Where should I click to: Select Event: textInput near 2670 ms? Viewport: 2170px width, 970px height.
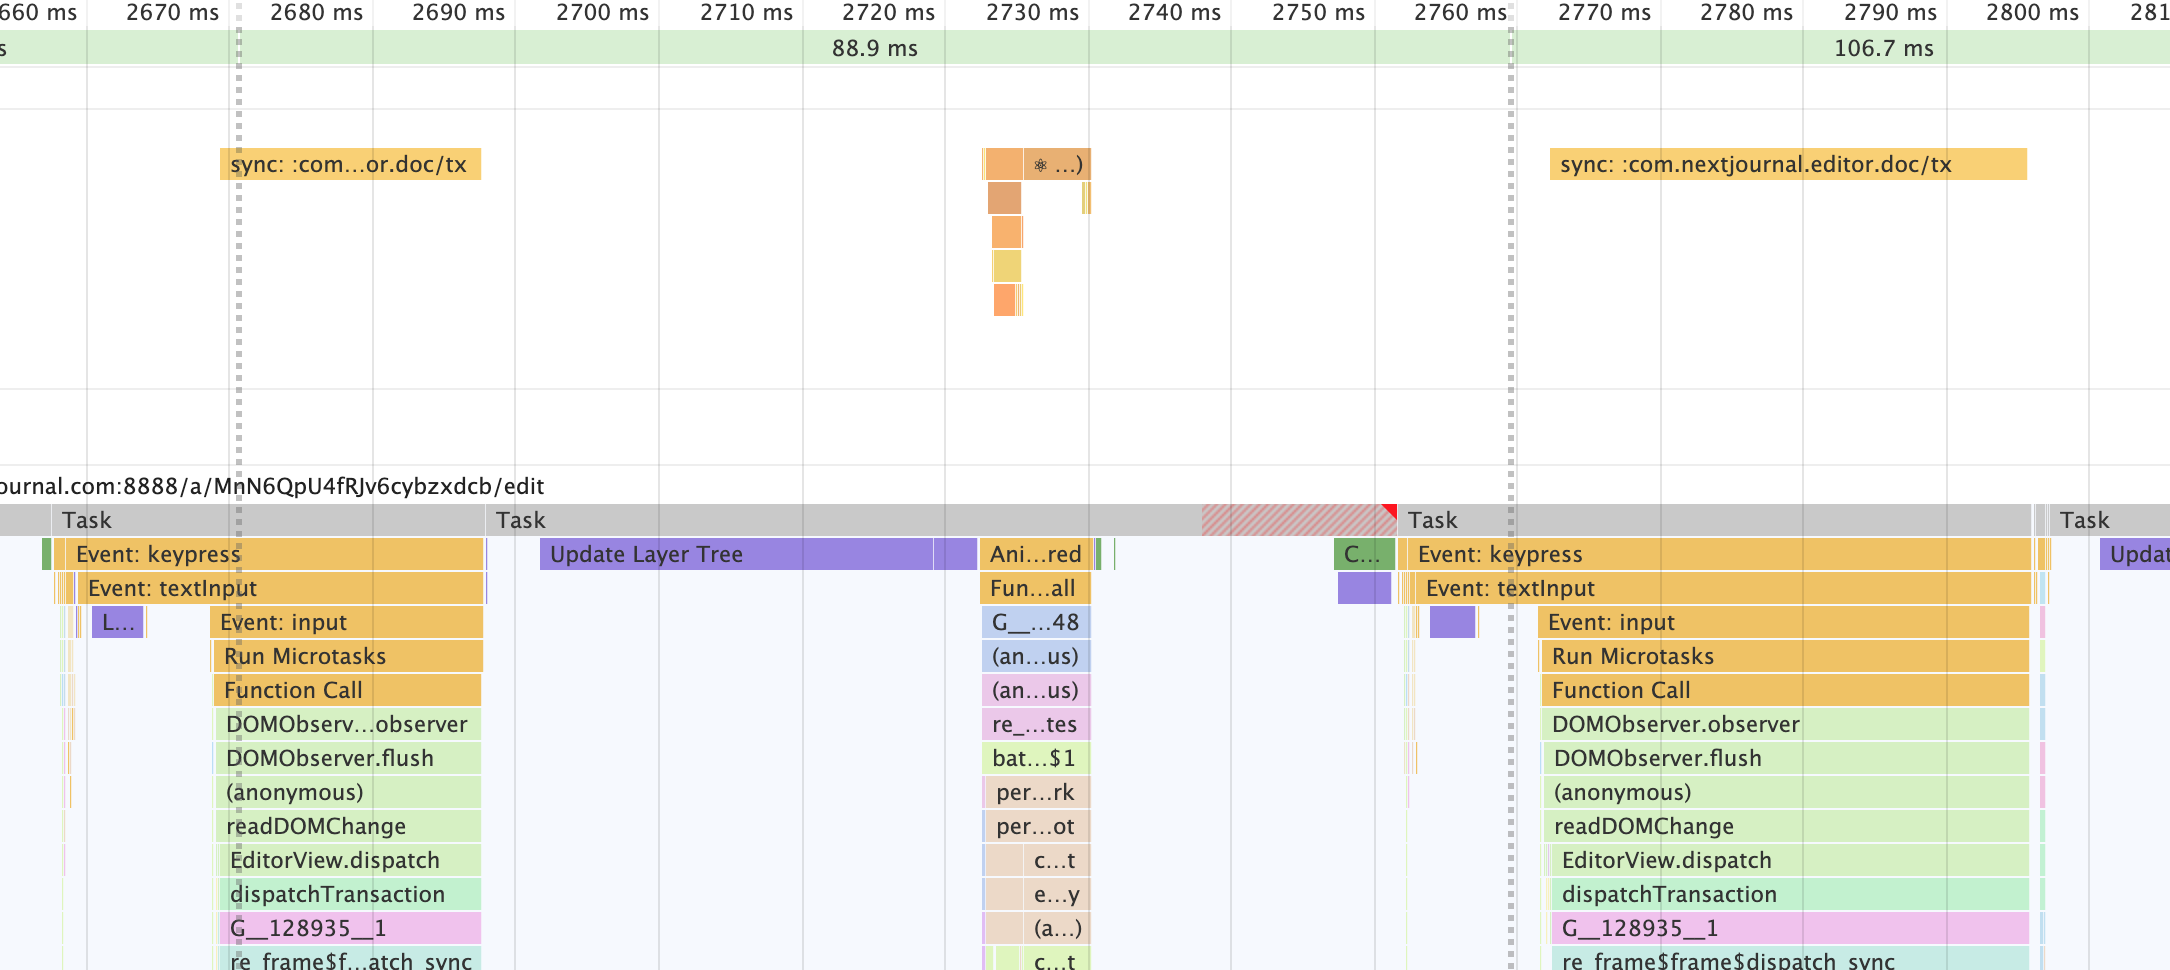pyautogui.click(x=280, y=588)
